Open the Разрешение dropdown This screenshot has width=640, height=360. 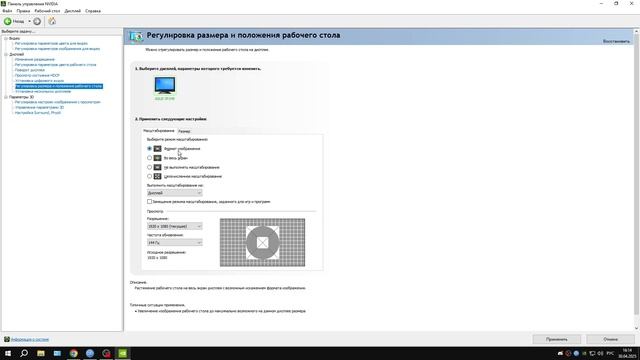tap(174, 226)
